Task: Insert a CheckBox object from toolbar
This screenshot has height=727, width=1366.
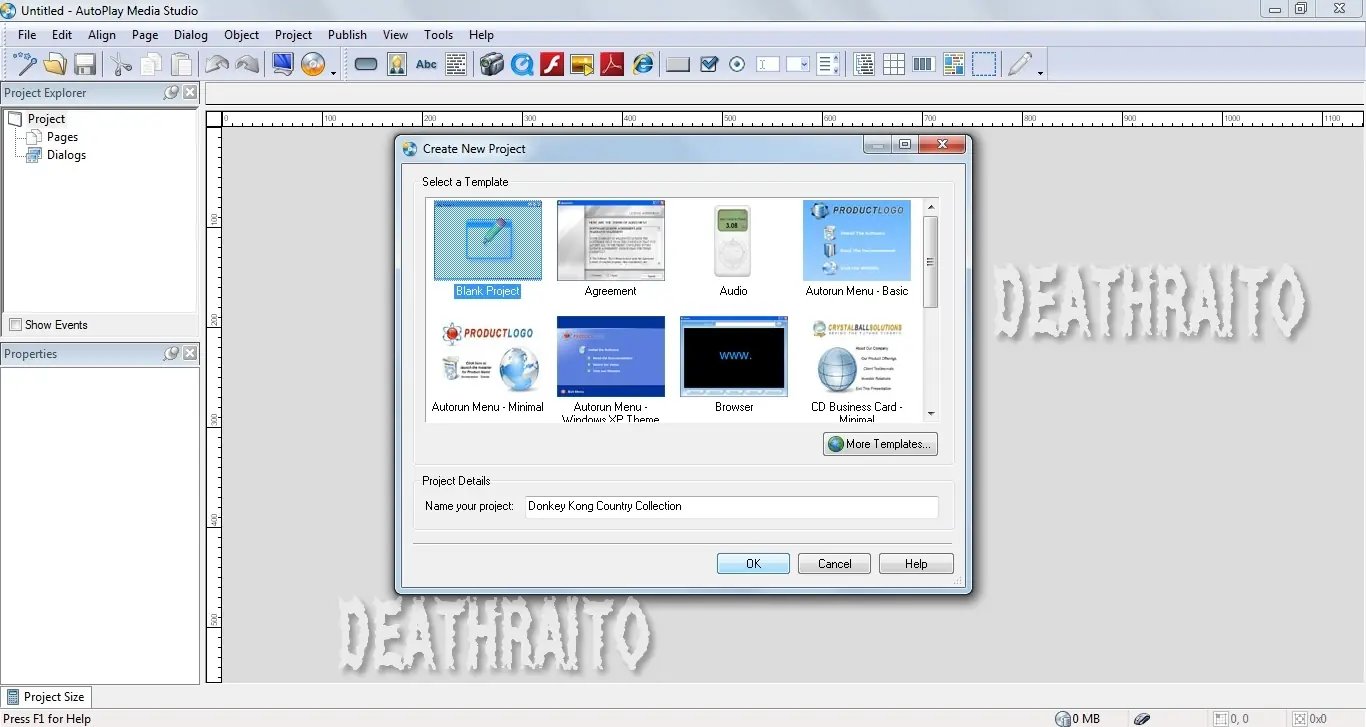Action: coord(709,65)
